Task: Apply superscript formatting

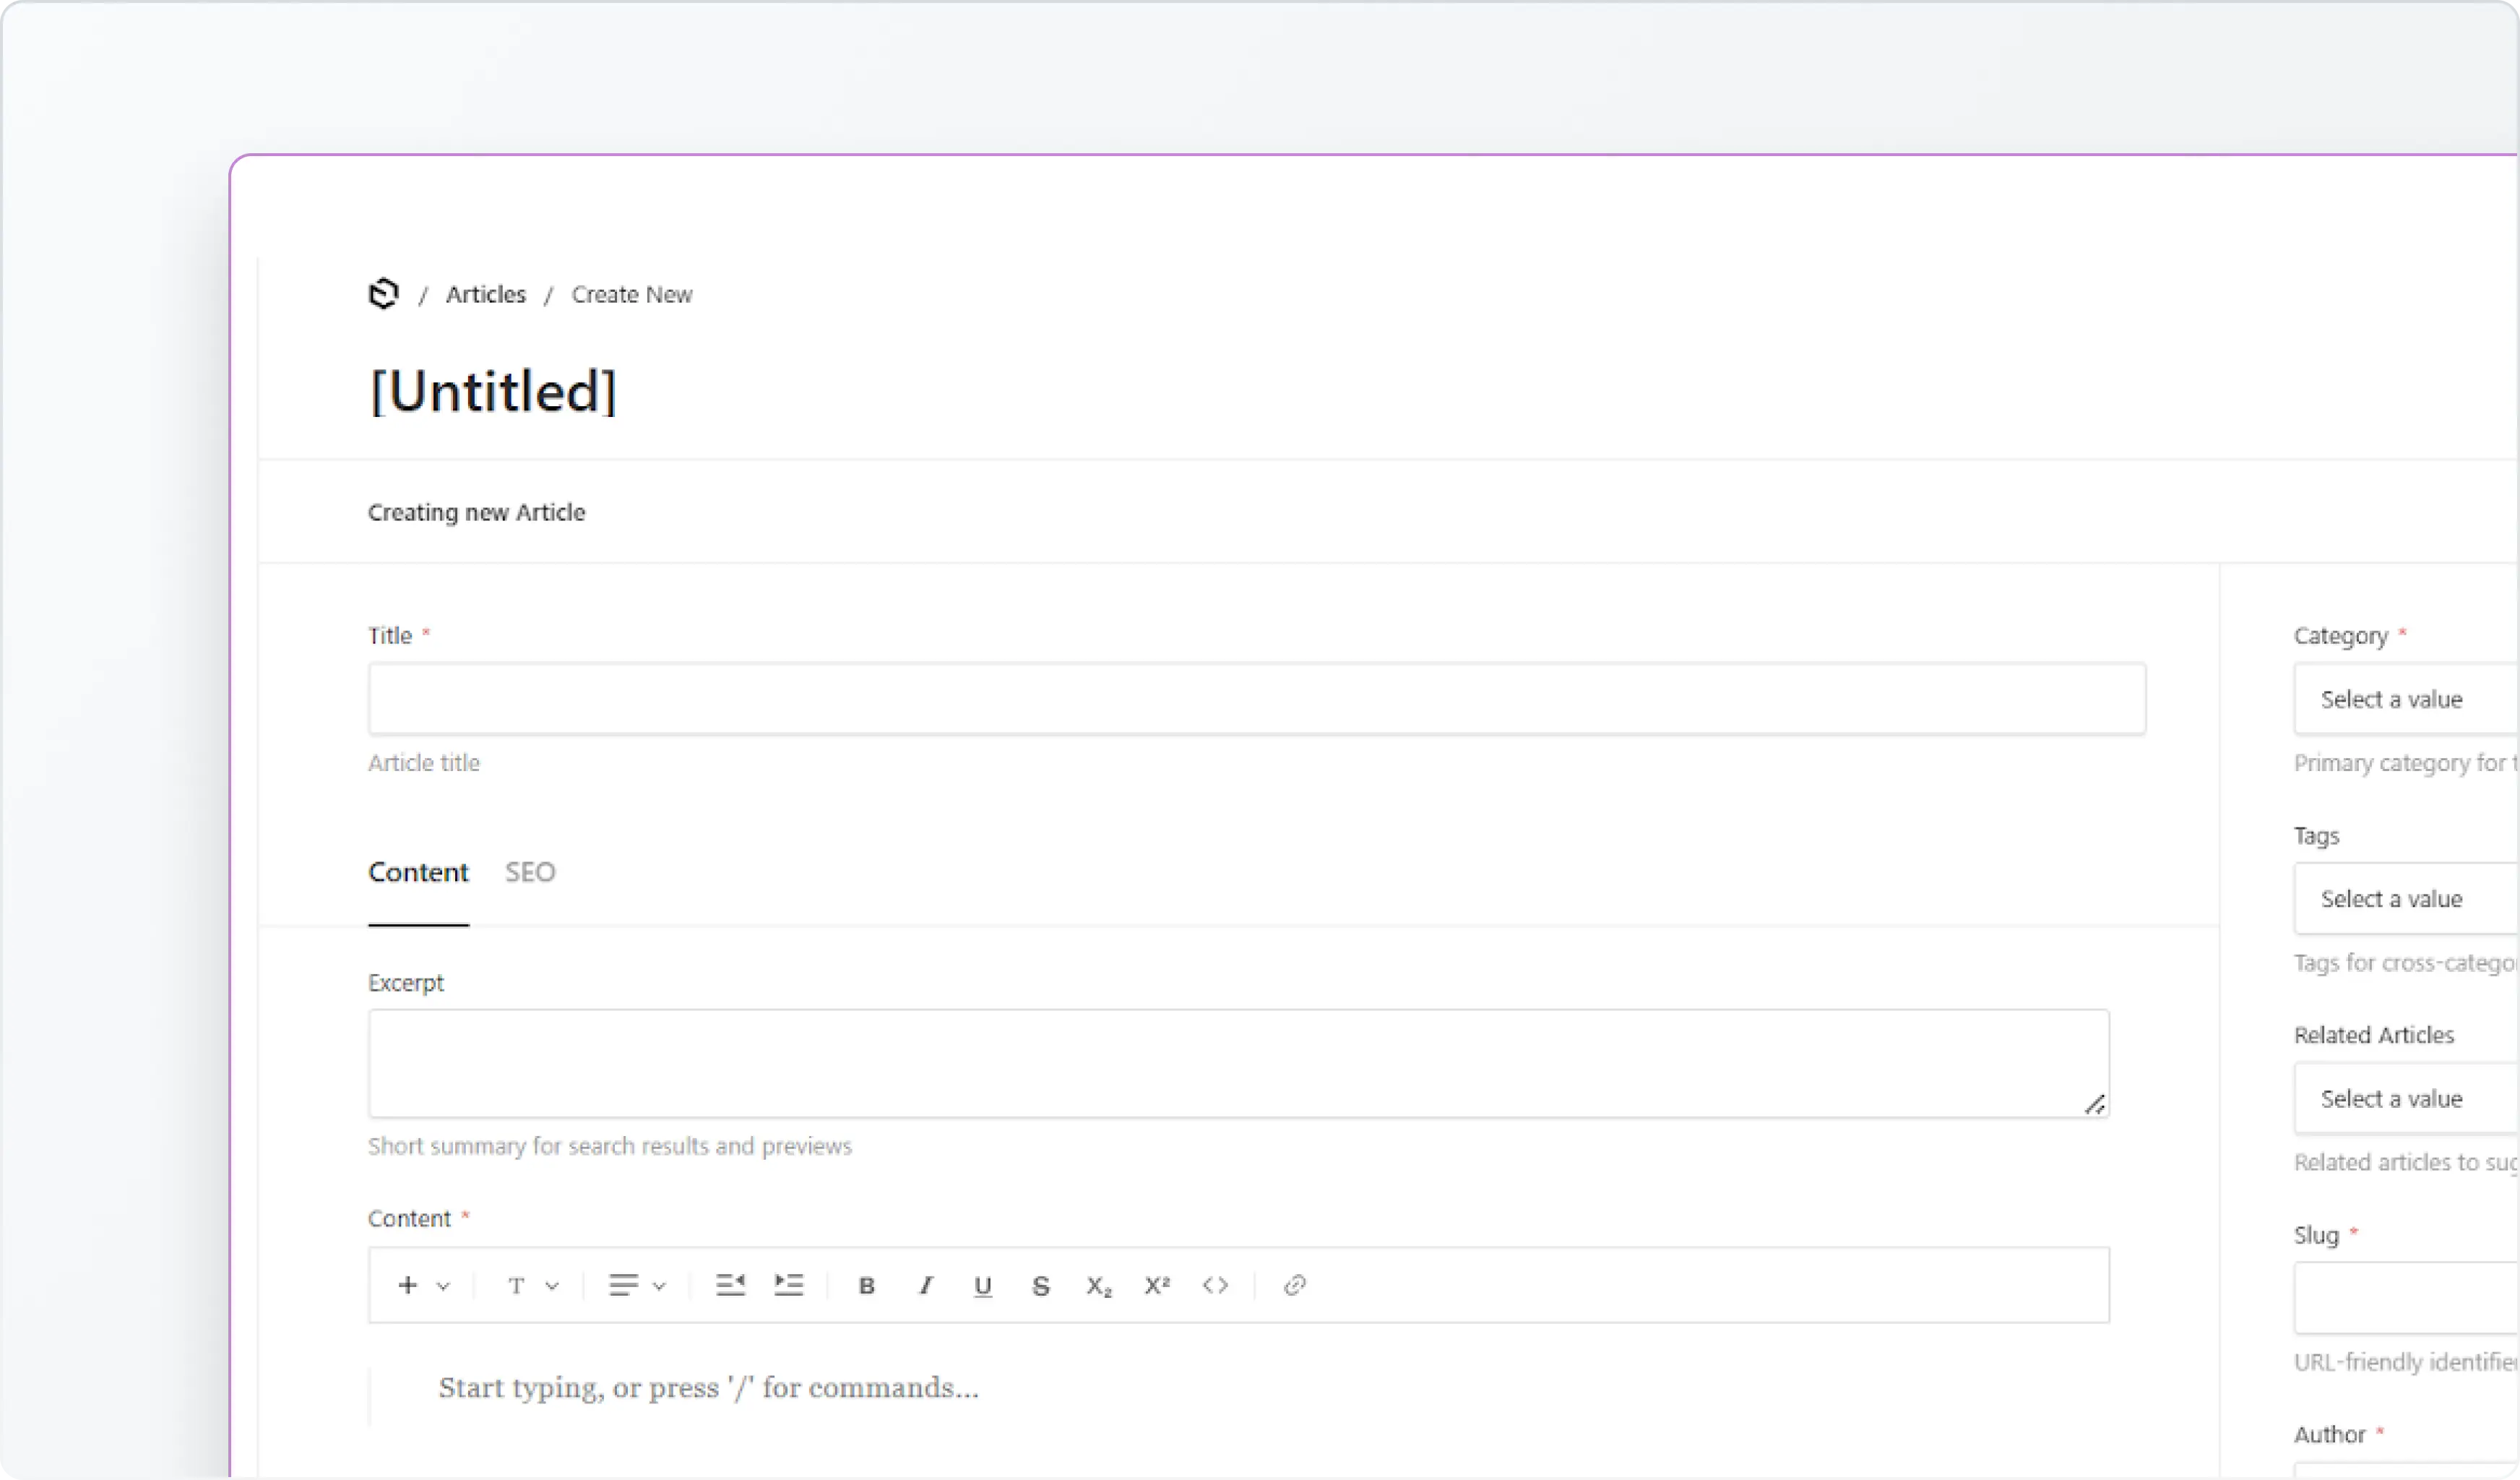Action: pyautogui.click(x=1156, y=1285)
